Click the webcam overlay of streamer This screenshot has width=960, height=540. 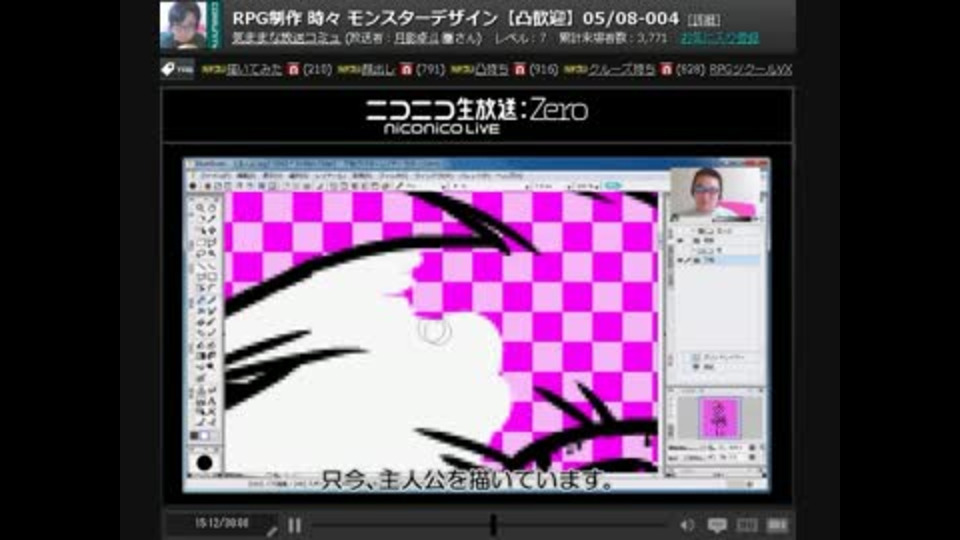point(716,194)
